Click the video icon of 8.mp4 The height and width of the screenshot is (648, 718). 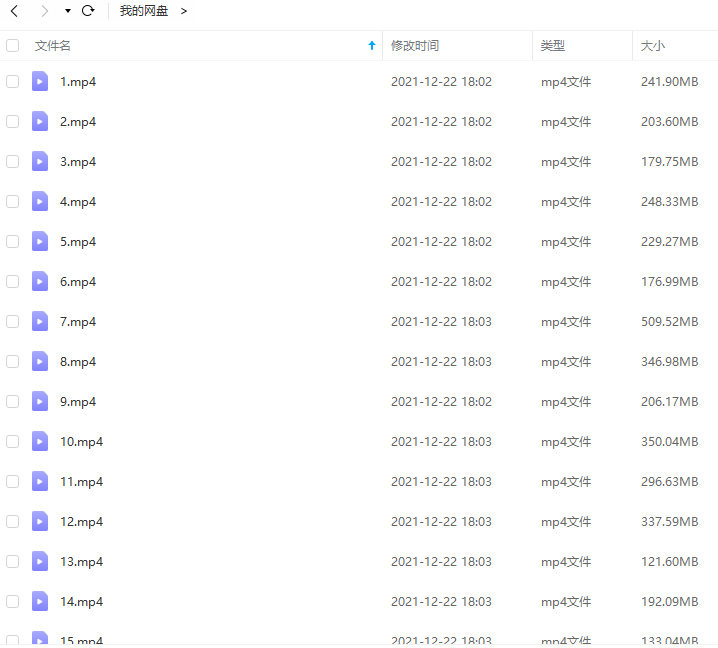click(40, 361)
